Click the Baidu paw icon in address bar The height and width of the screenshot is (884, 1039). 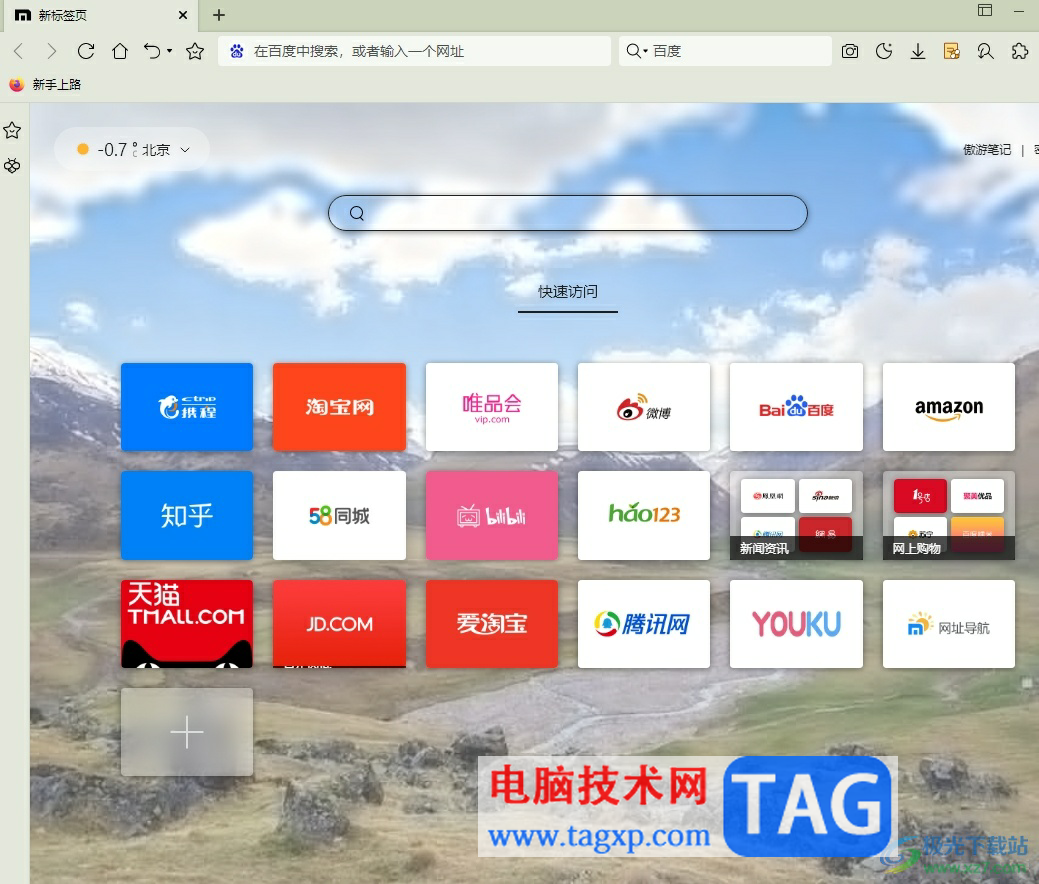(x=237, y=51)
